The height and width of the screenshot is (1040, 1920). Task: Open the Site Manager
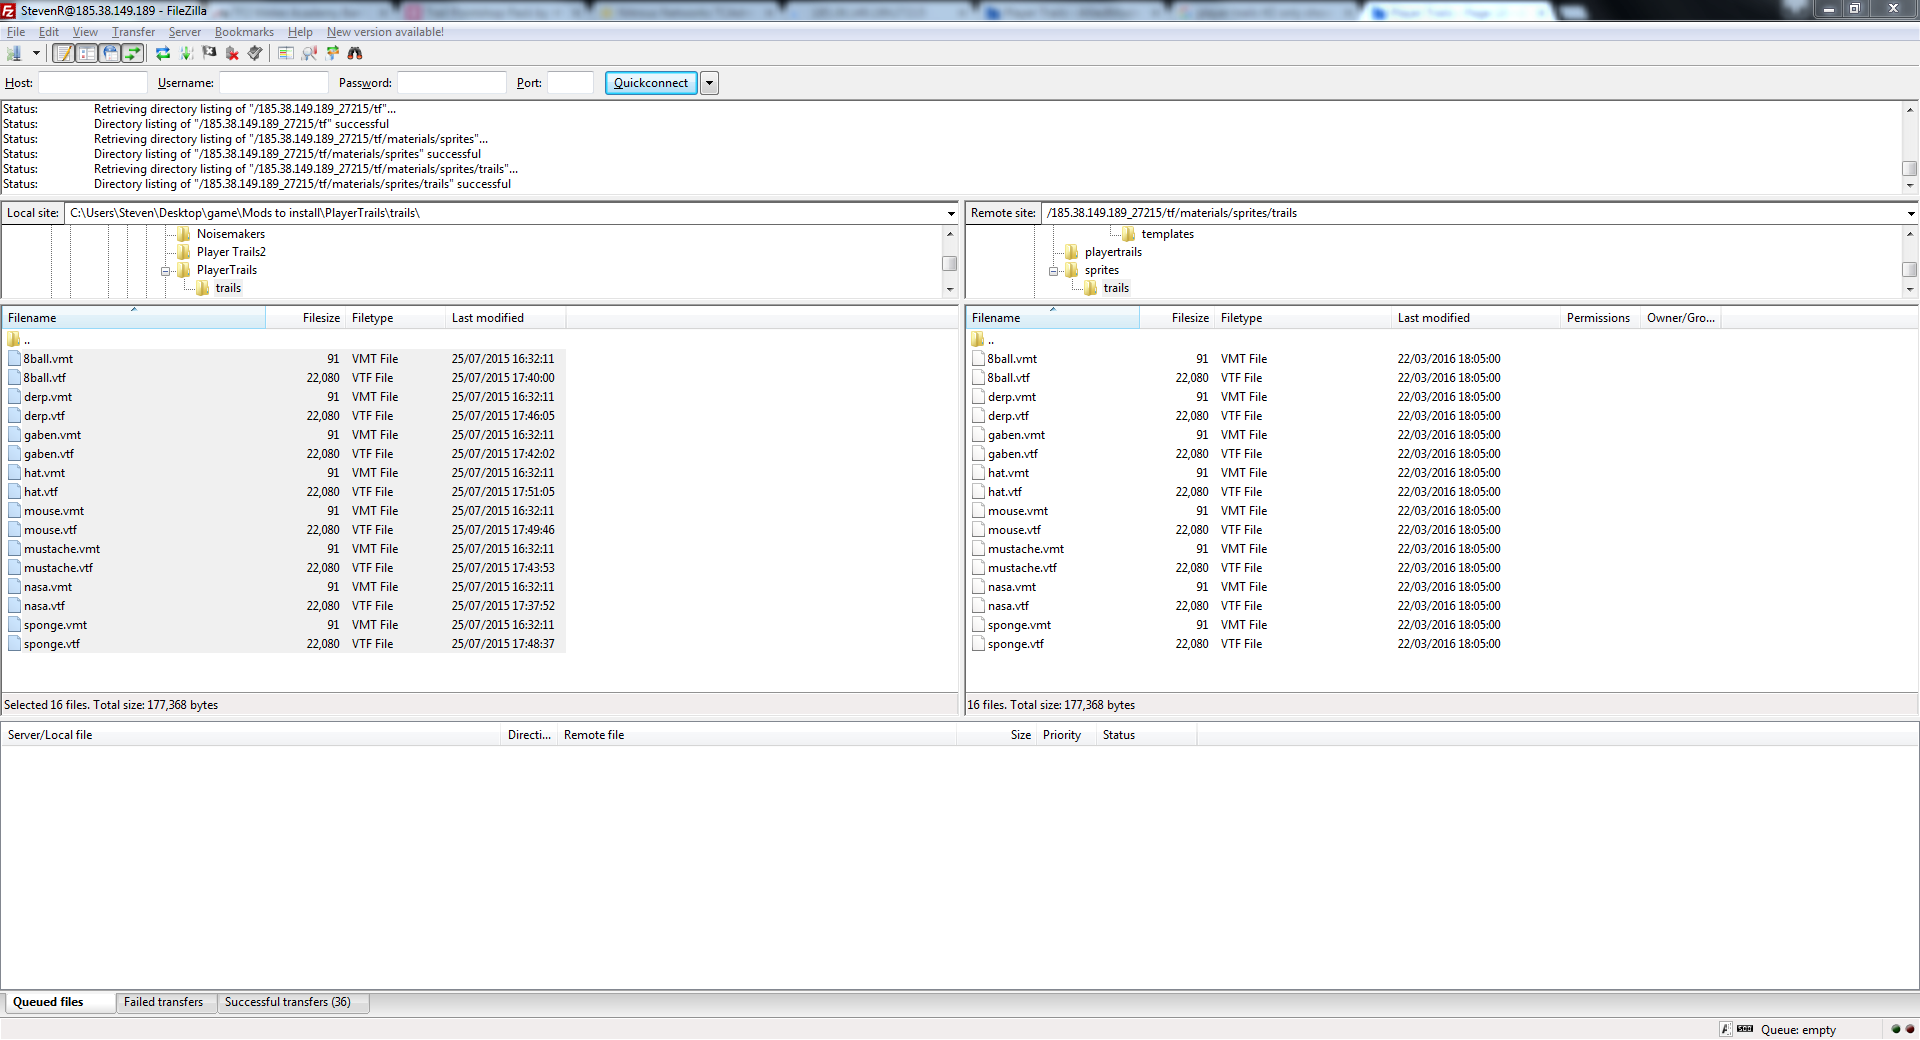[14, 53]
